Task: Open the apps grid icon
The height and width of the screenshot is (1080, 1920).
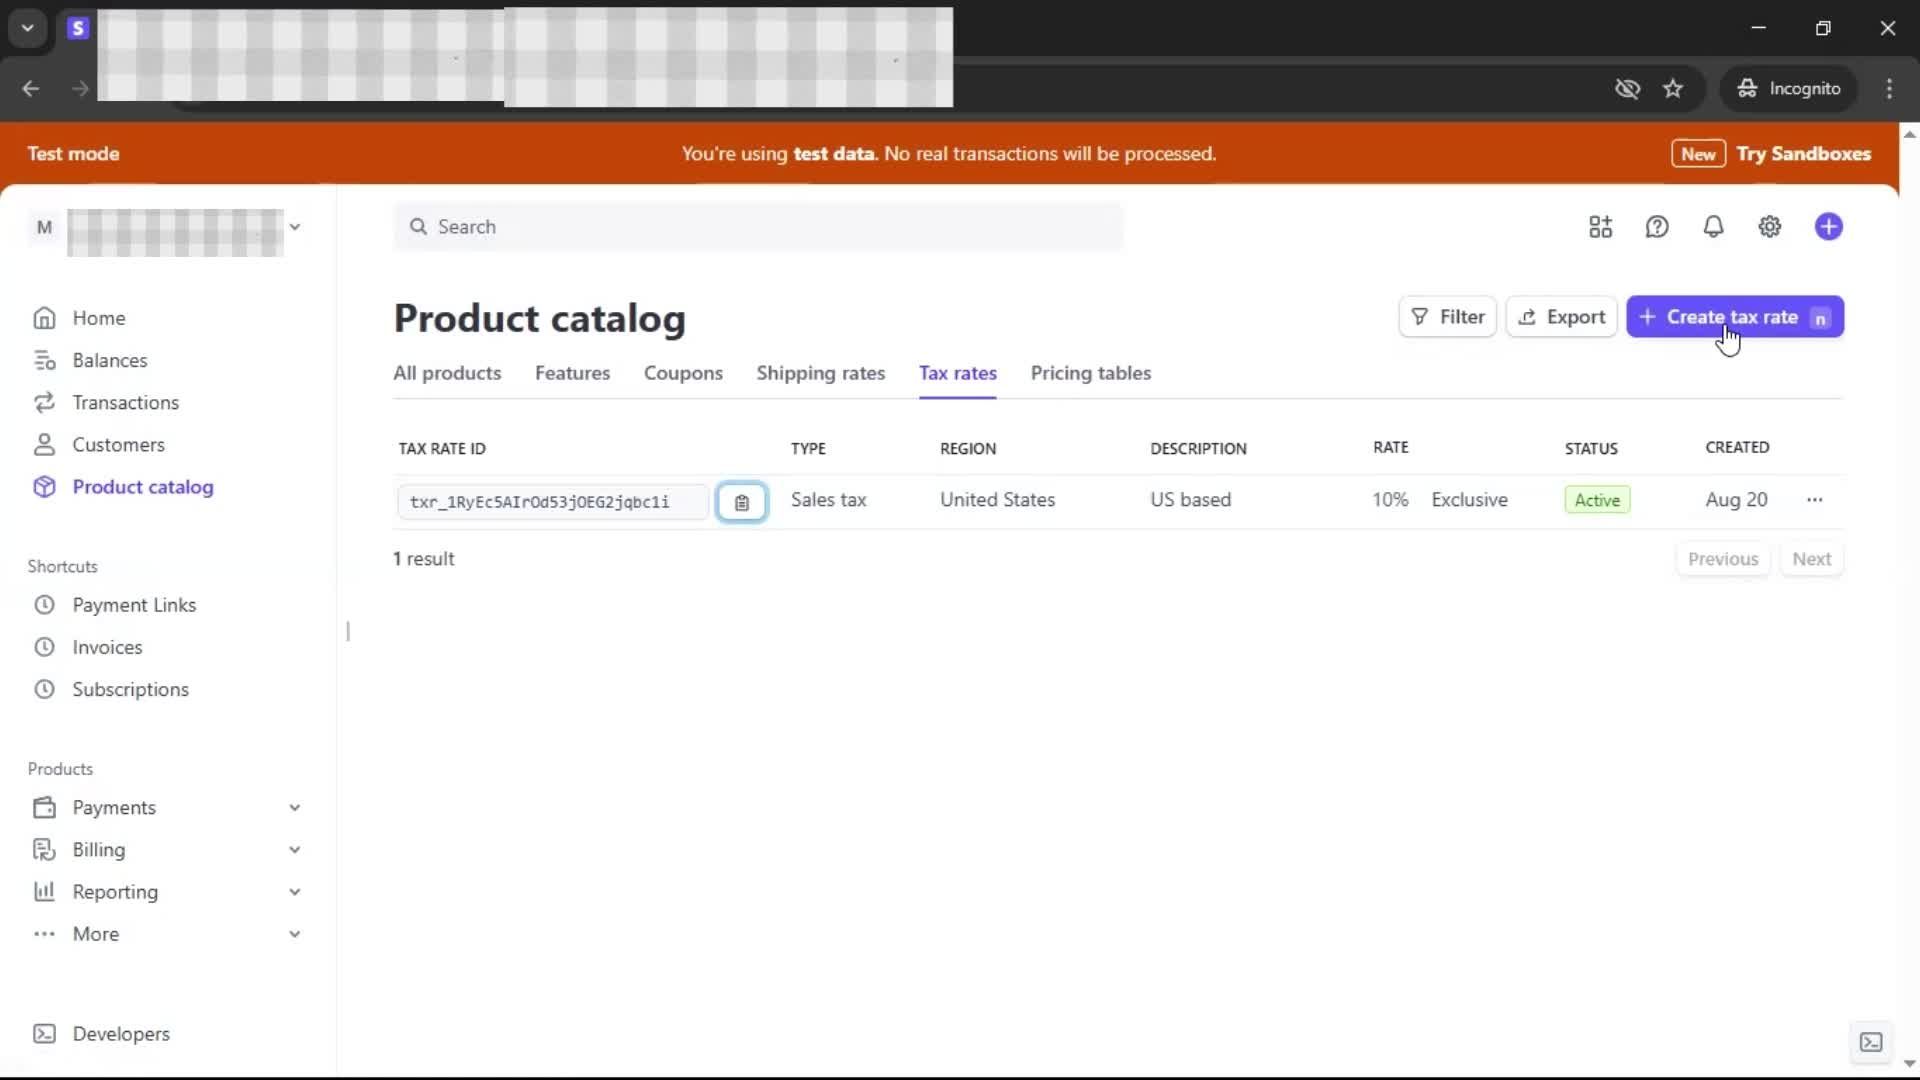Action: 1600,227
